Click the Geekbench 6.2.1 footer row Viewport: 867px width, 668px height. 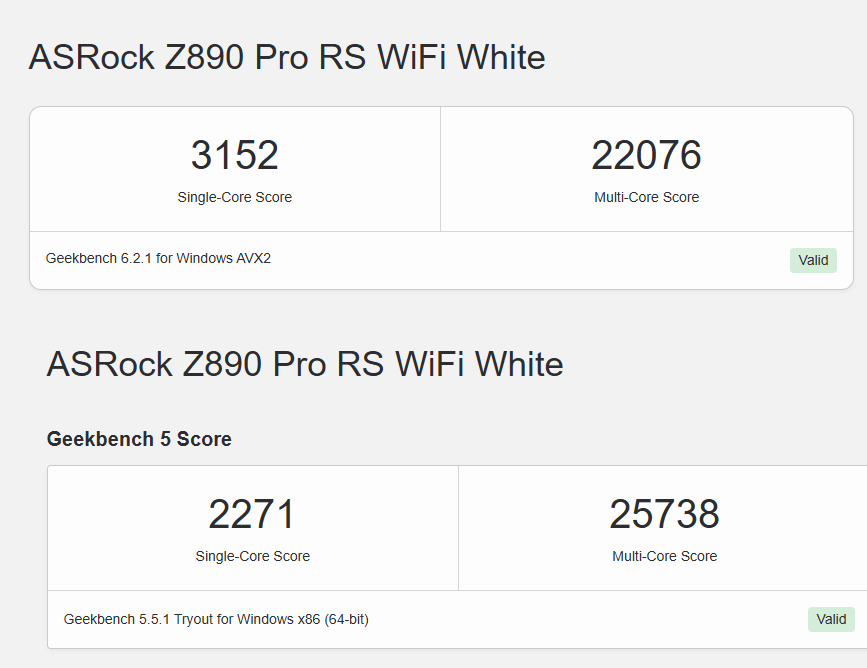tap(441, 260)
